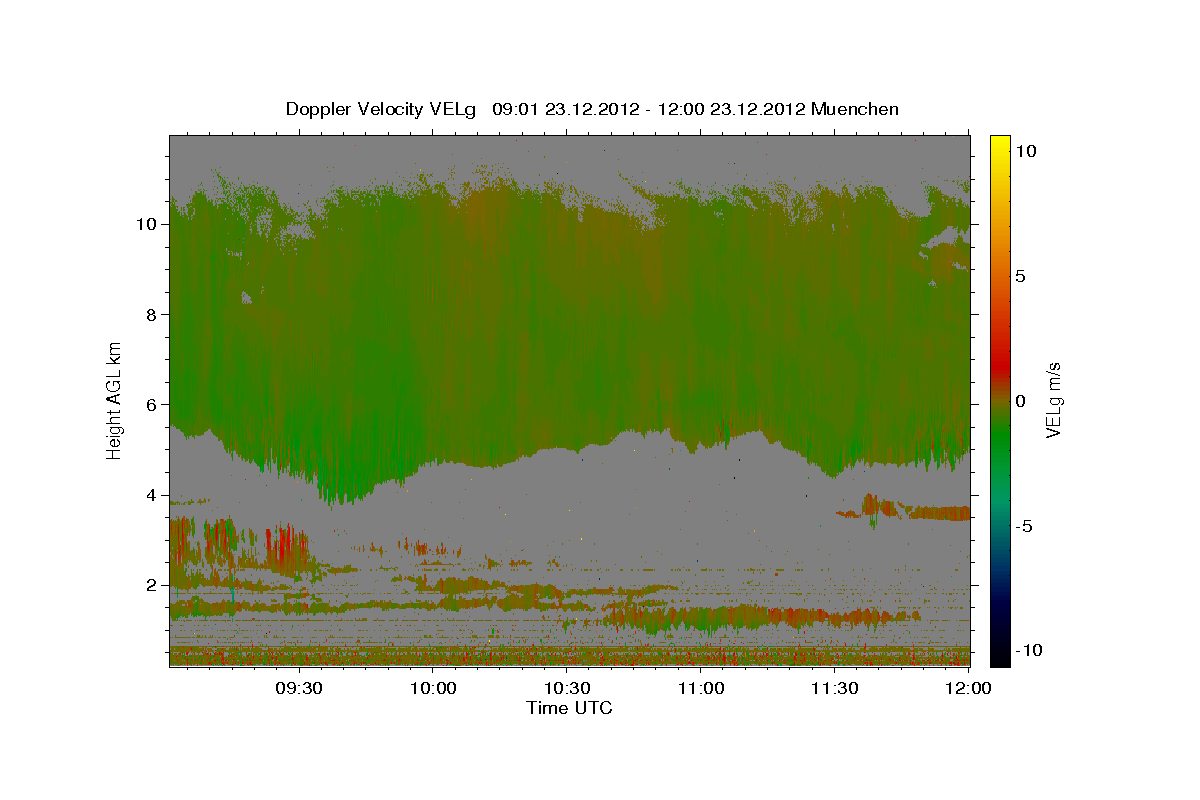The height and width of the screenshot is (800, 1200).
Task: Click the colorbar label '10'
Action: [x=1026, y=150]
